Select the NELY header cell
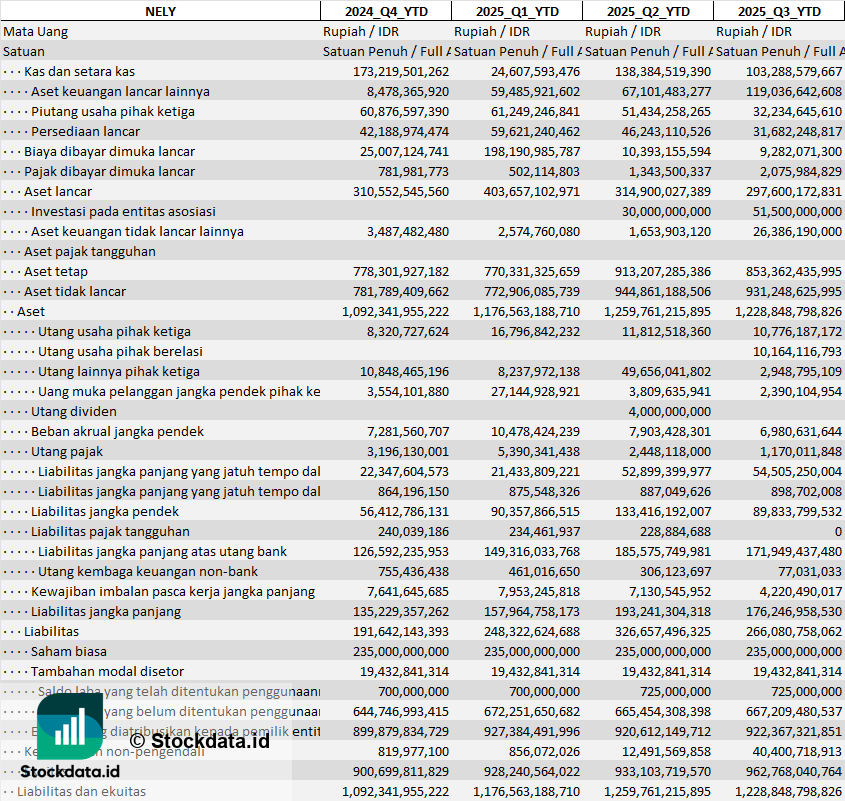Image resolution: width=845 pixels, height=801 pixels. [x=160, y=11]
